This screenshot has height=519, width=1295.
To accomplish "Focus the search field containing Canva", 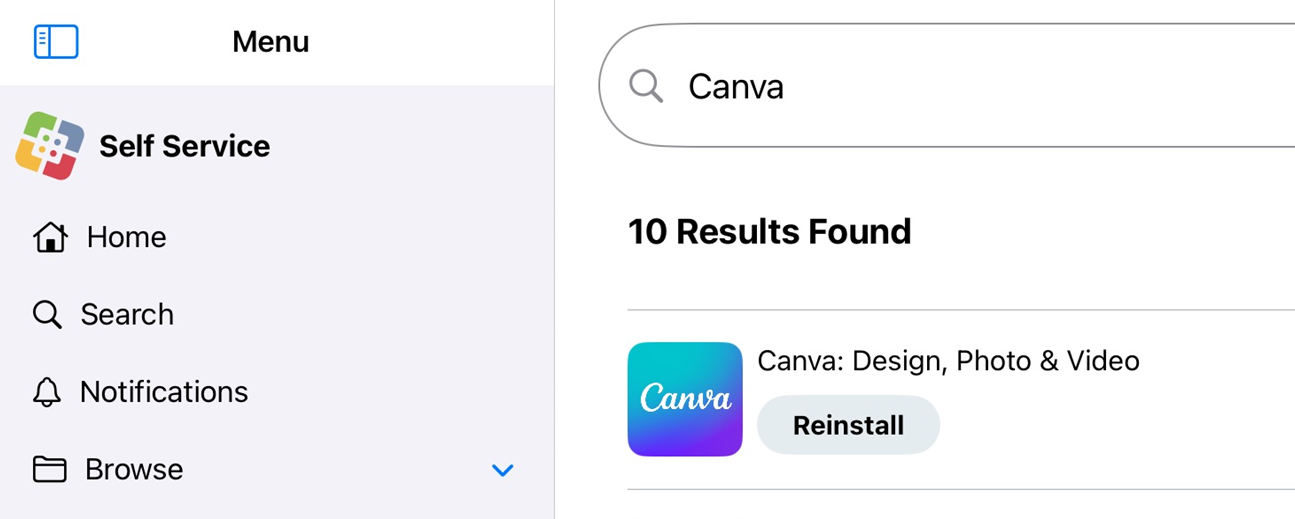I will 946,86.
